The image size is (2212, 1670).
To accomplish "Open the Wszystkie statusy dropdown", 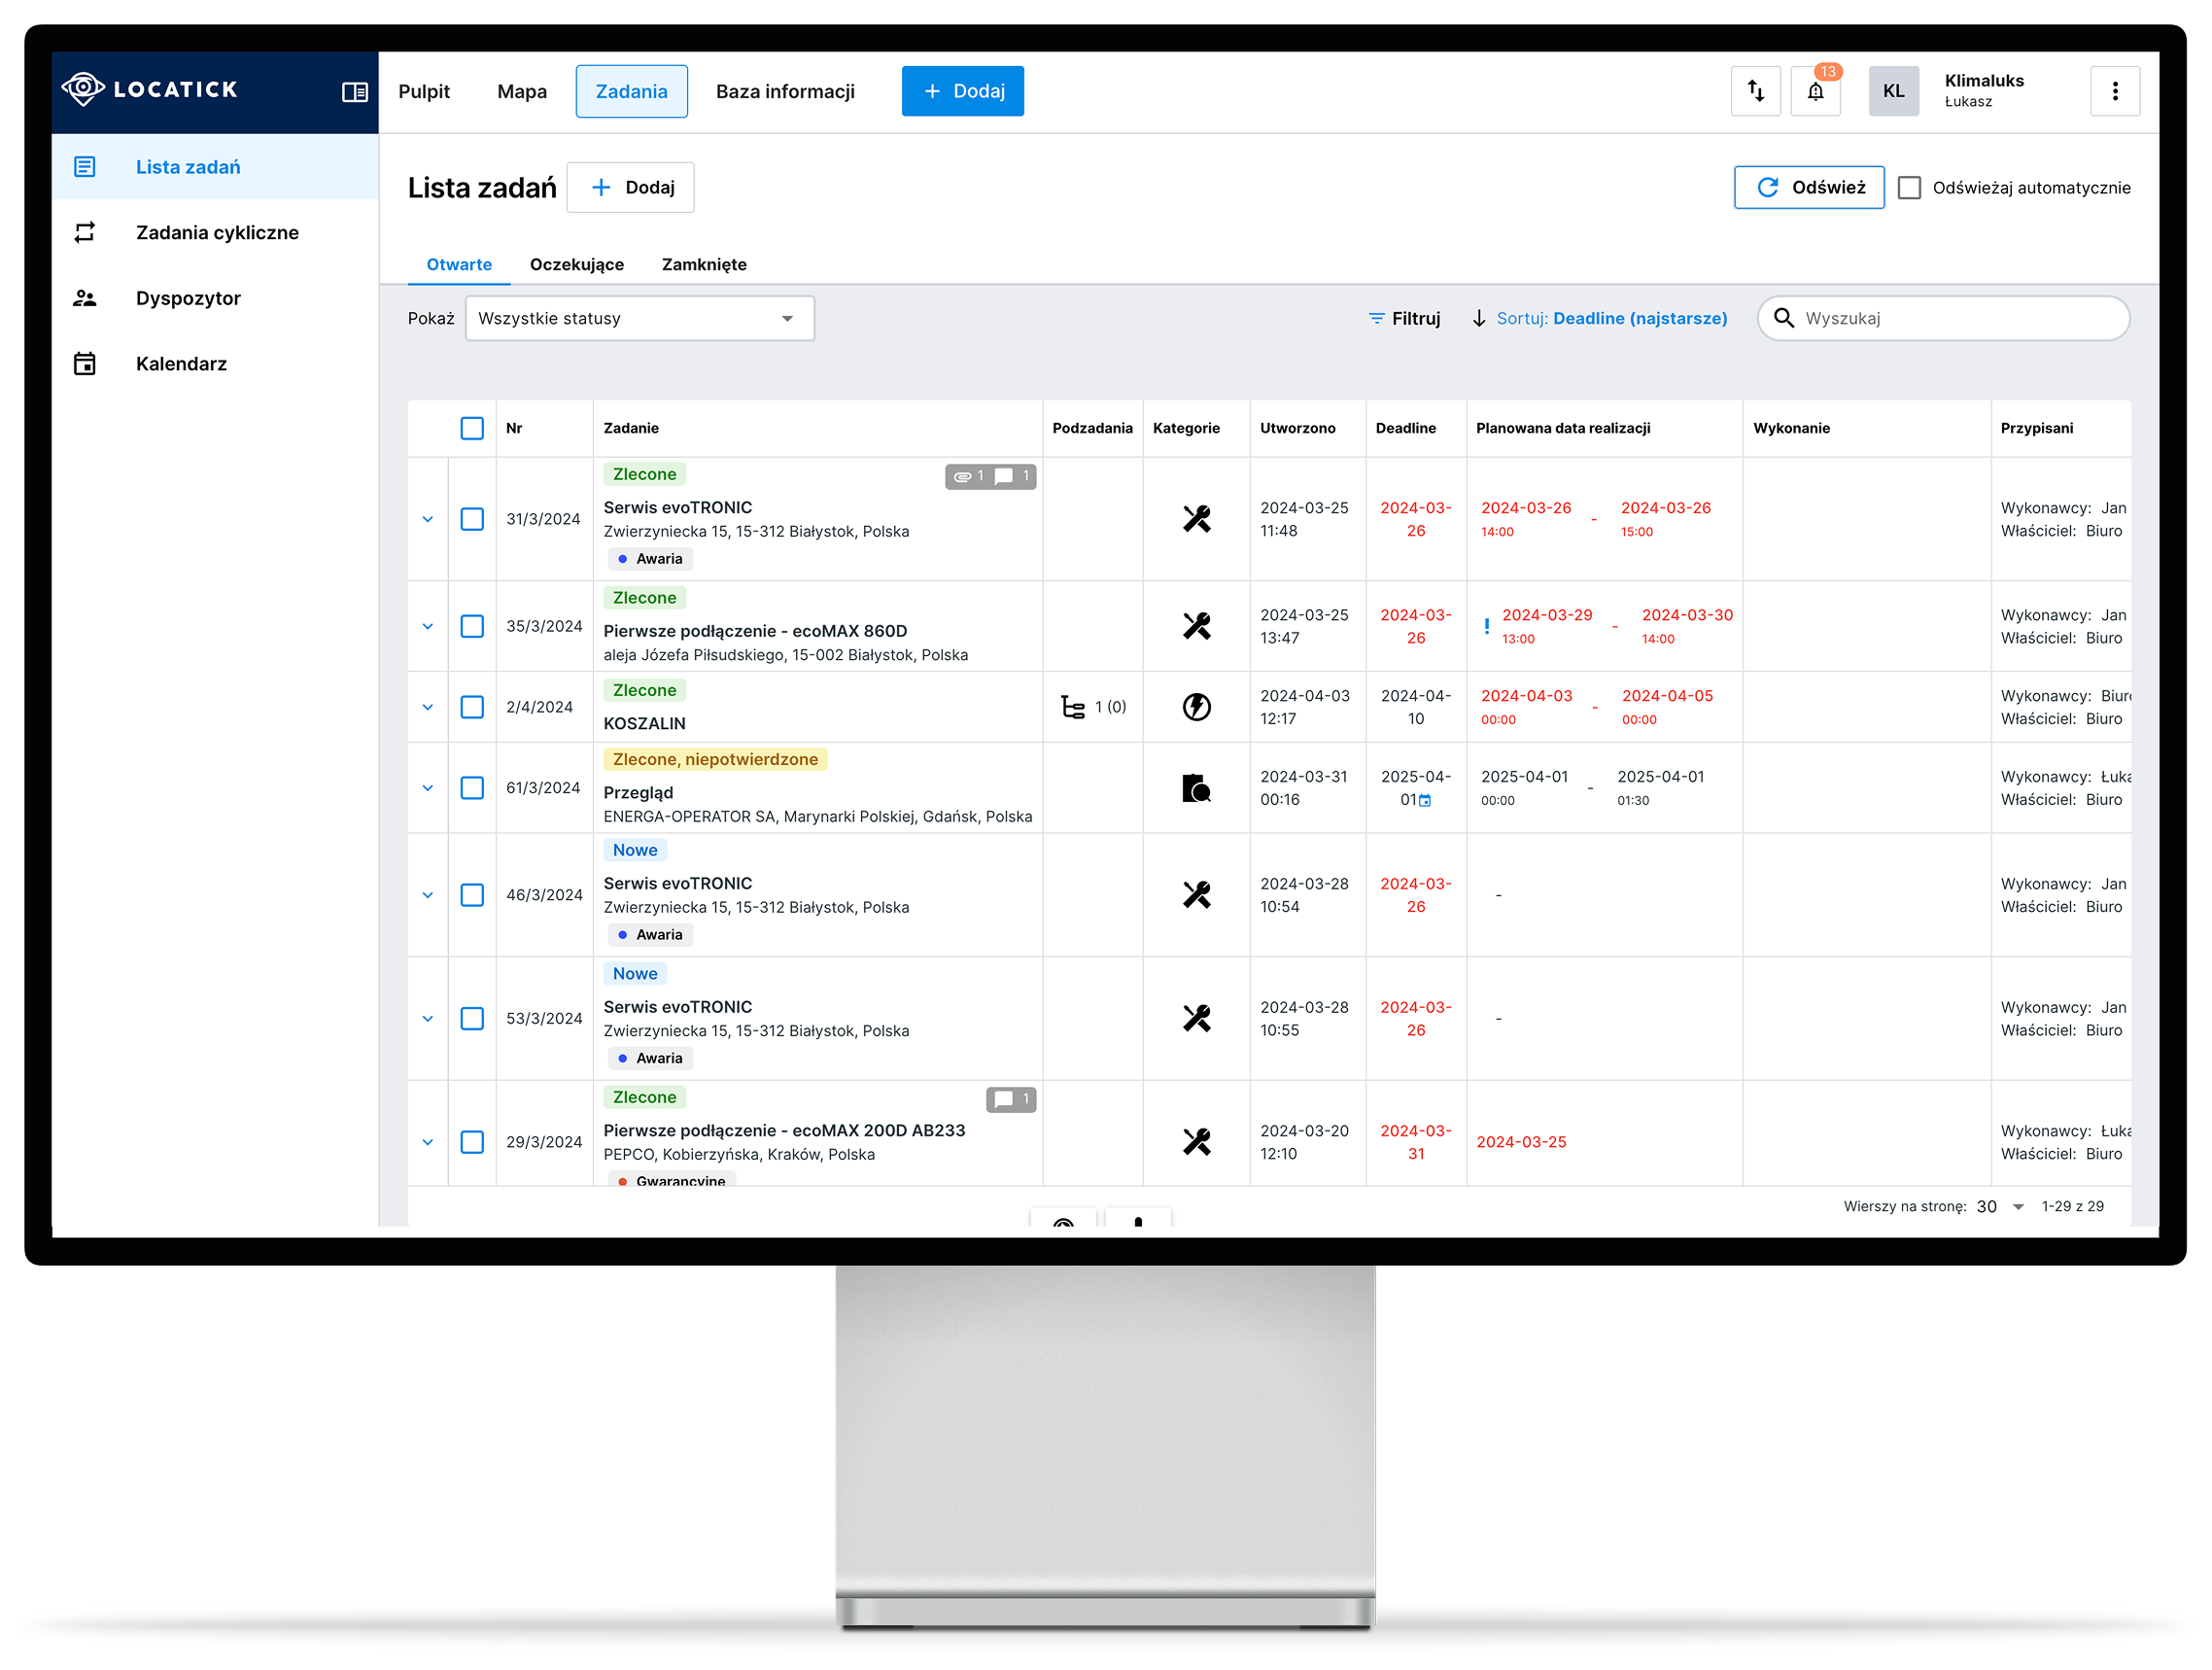I will [x=640, y=318].
